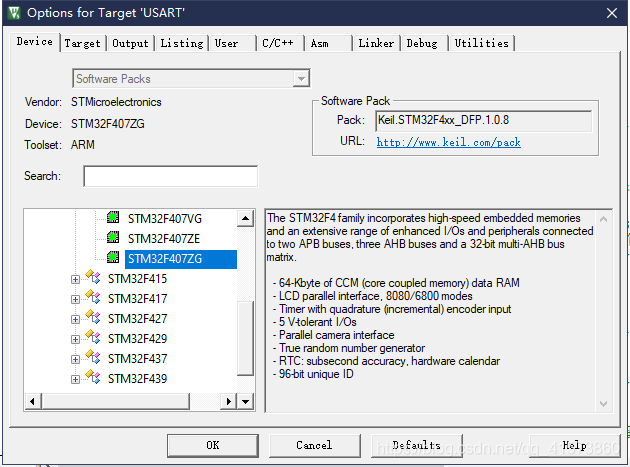Click device list scroll down arrow

[x=245, y=401]
